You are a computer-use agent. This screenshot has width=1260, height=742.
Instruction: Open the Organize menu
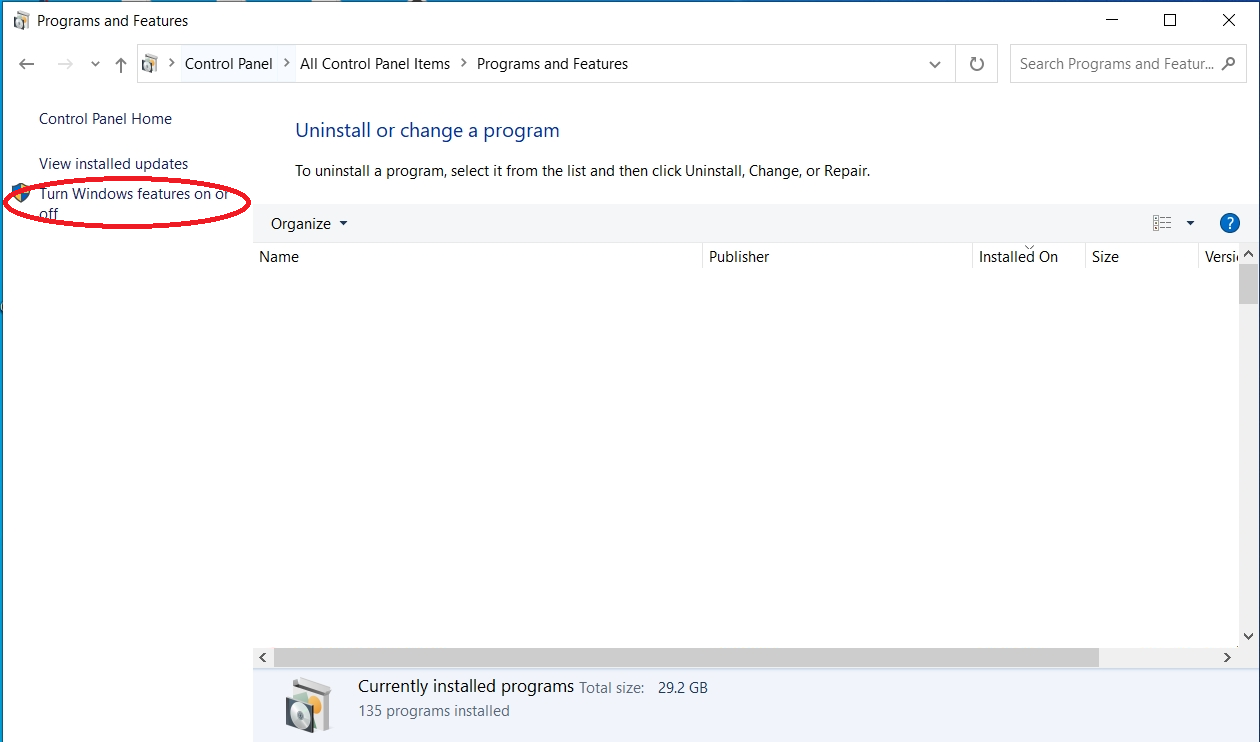[309, 224]
